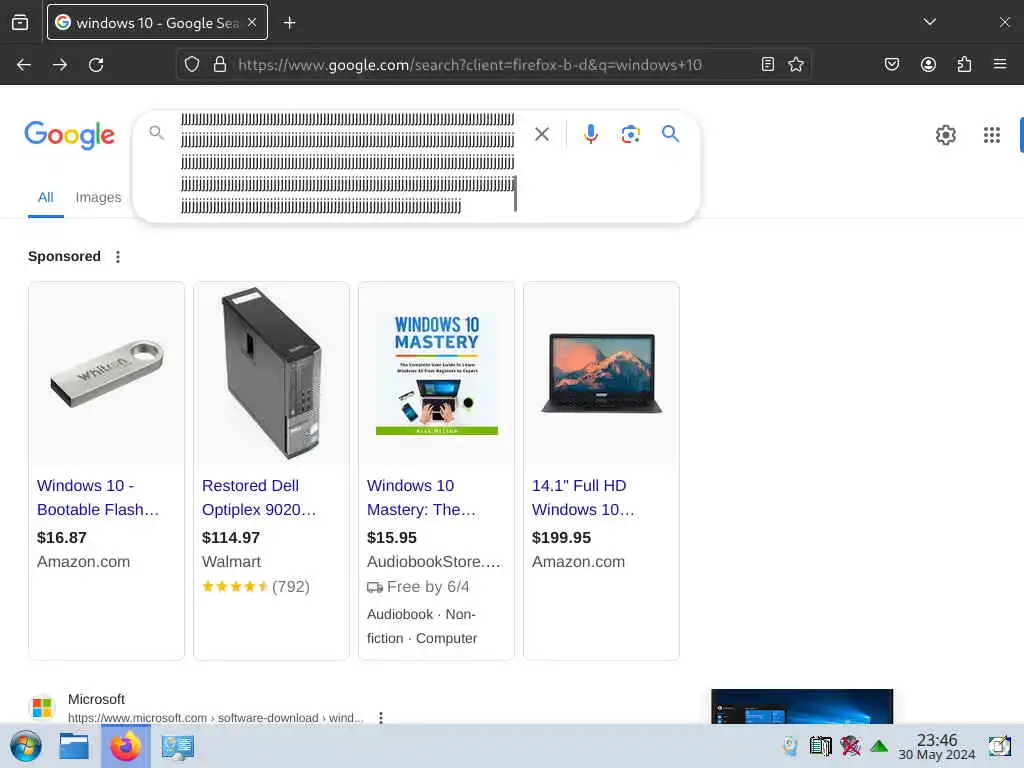This screenshot has width=1024, height=768.
Task: Open extensions puzzle icon
Action: [x=964, y=64]
